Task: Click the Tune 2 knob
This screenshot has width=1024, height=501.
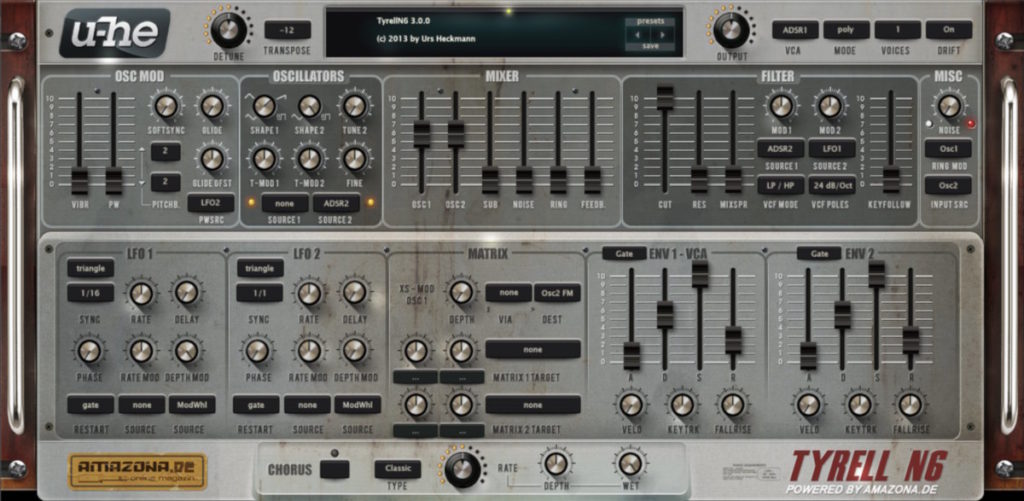Action: [355, 106]
